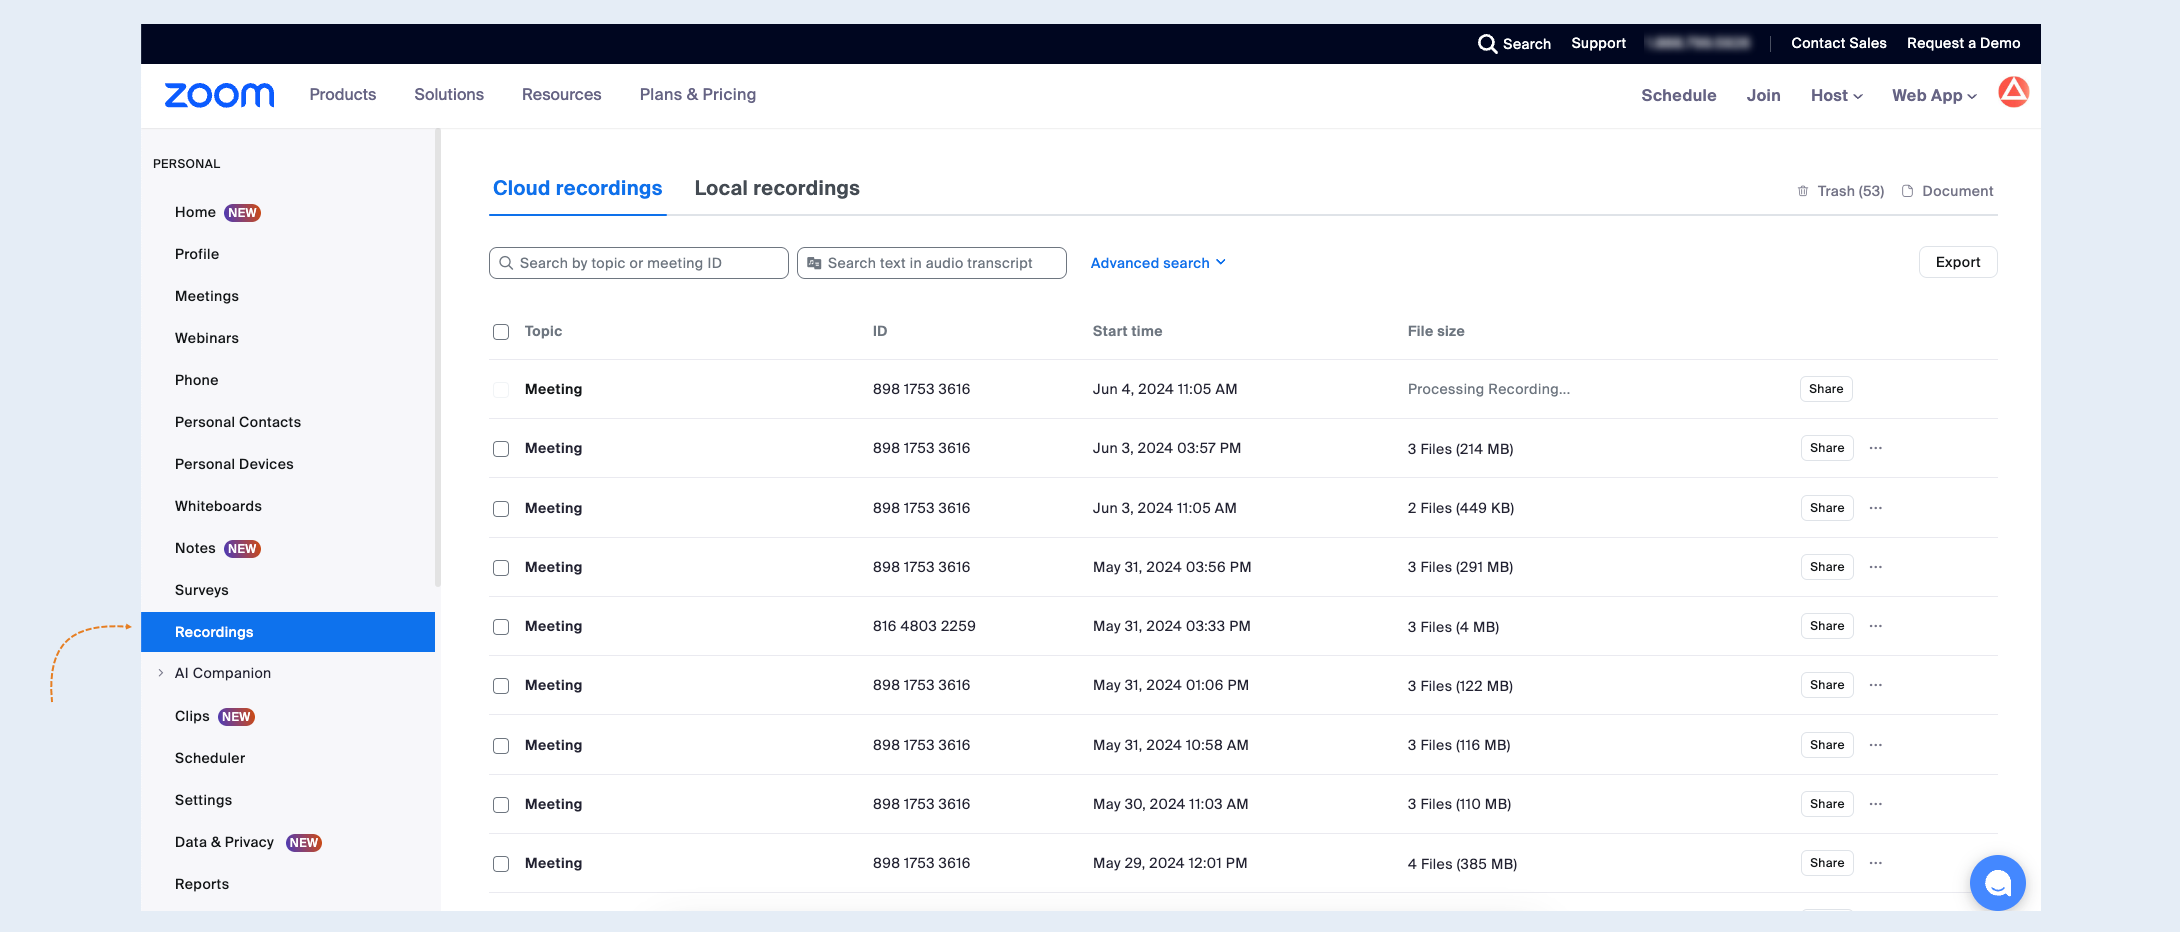The width and height of the screenshot is (2180, 932).
Task: Click the Search by topic or meeting ID field
Action: (x=638, y=263)
